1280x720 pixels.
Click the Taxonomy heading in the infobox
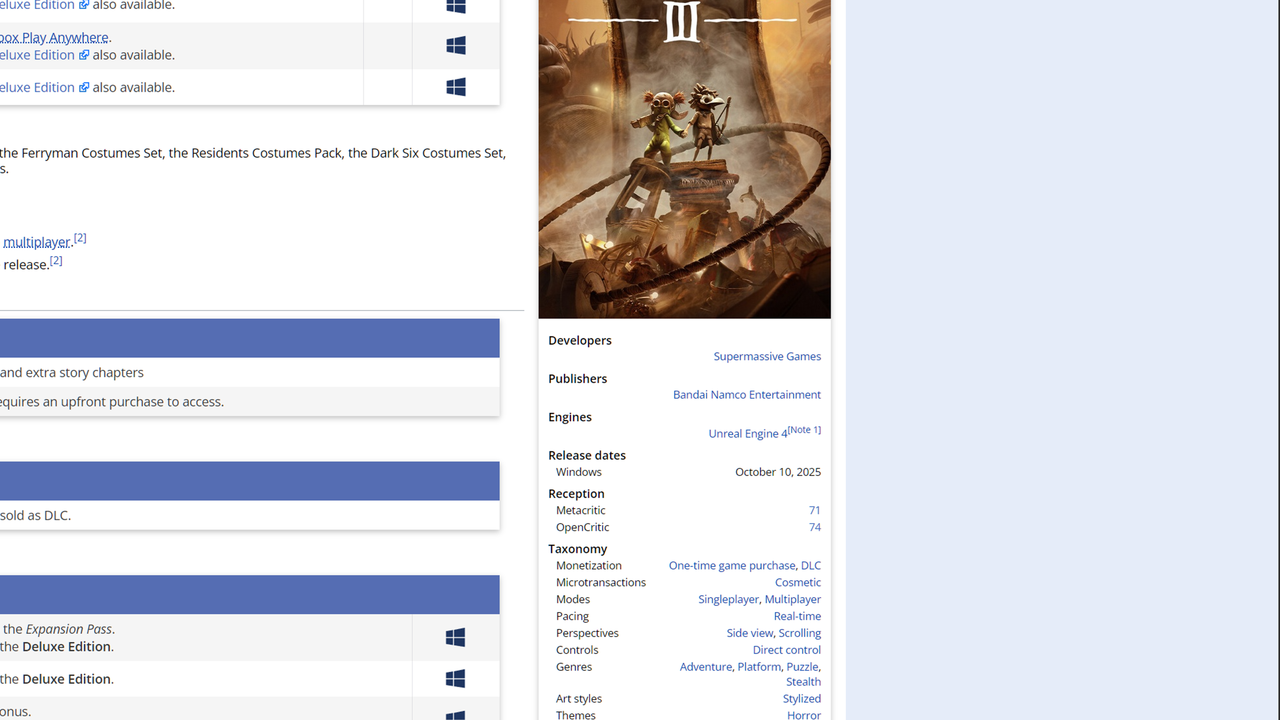578,549
